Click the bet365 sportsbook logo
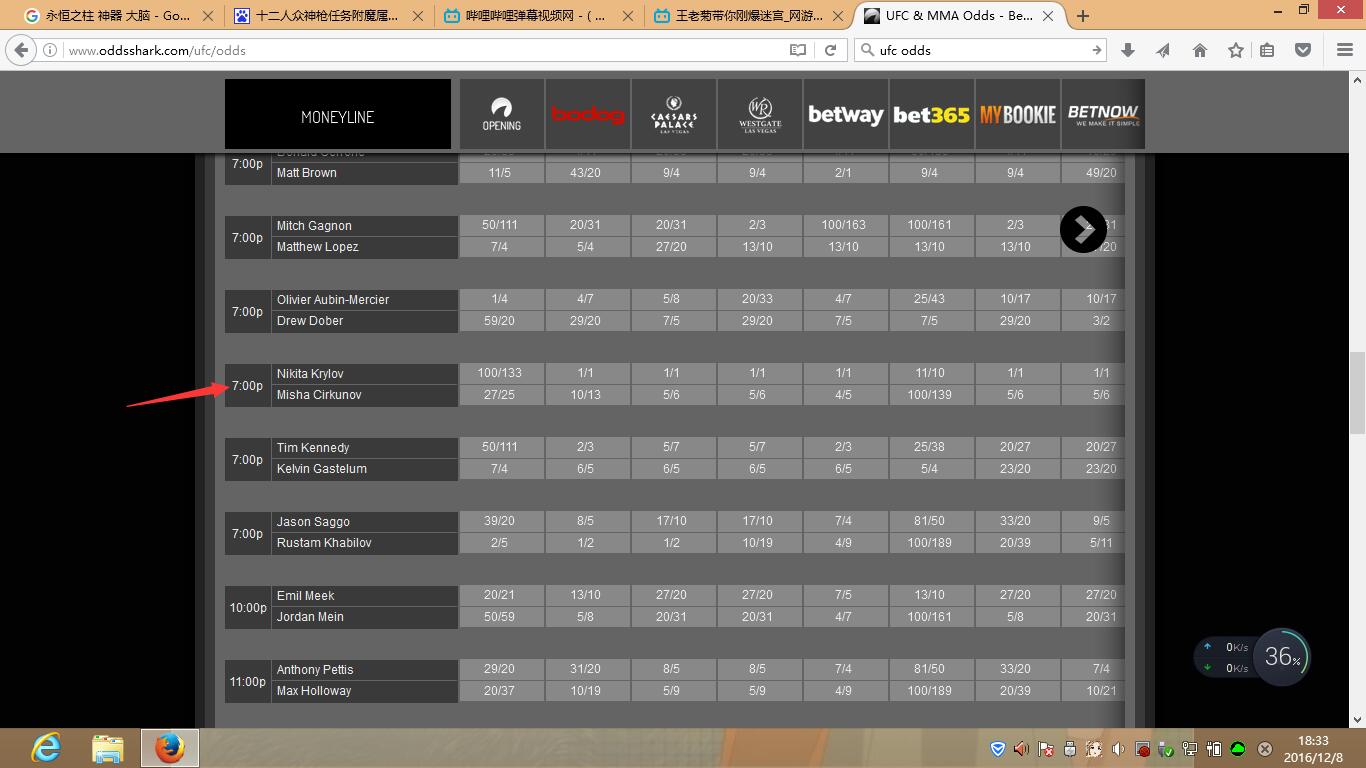Image resolution: width=1366 pixels, height=768 pixels. click(x=931, y=115)
